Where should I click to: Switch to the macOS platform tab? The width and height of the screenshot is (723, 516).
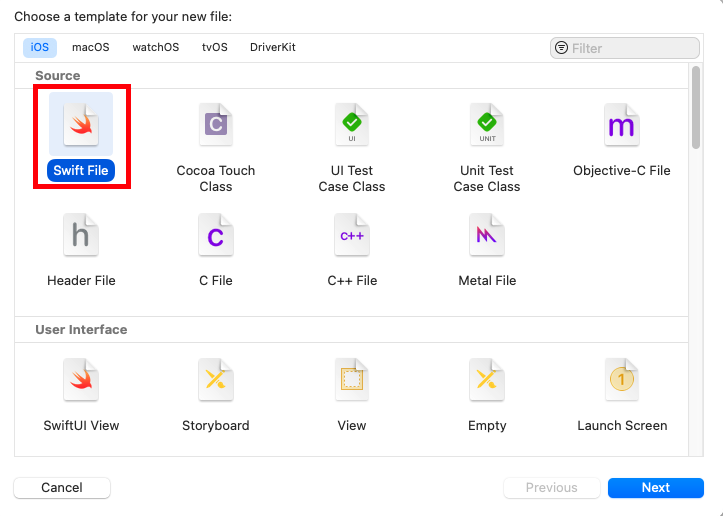(x=91, y=47)
